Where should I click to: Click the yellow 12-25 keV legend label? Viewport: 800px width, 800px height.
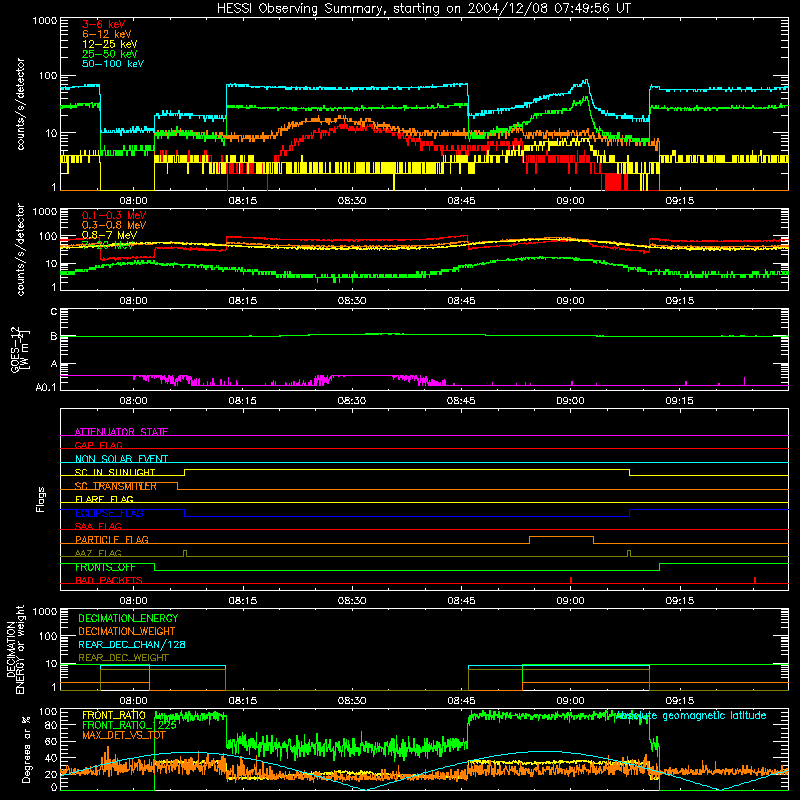110,44
